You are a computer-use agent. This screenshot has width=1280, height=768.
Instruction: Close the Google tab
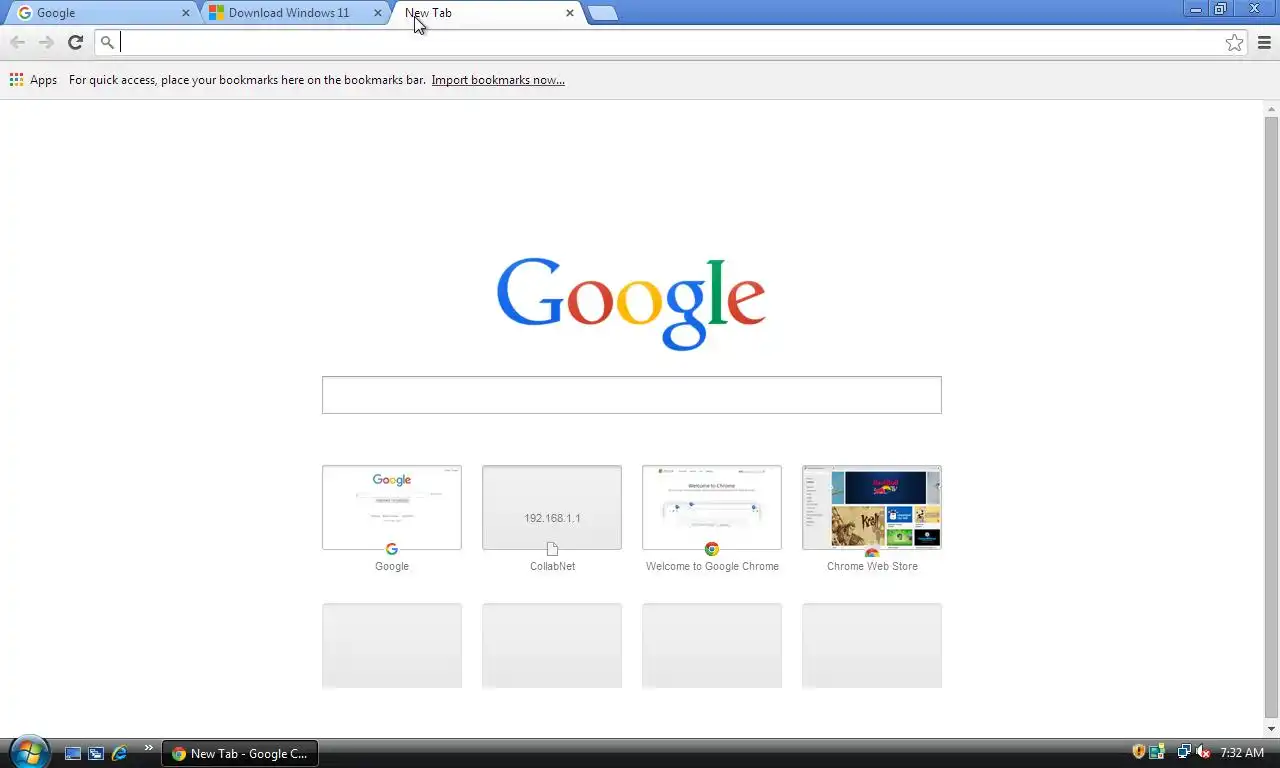[x=185, y=13]
